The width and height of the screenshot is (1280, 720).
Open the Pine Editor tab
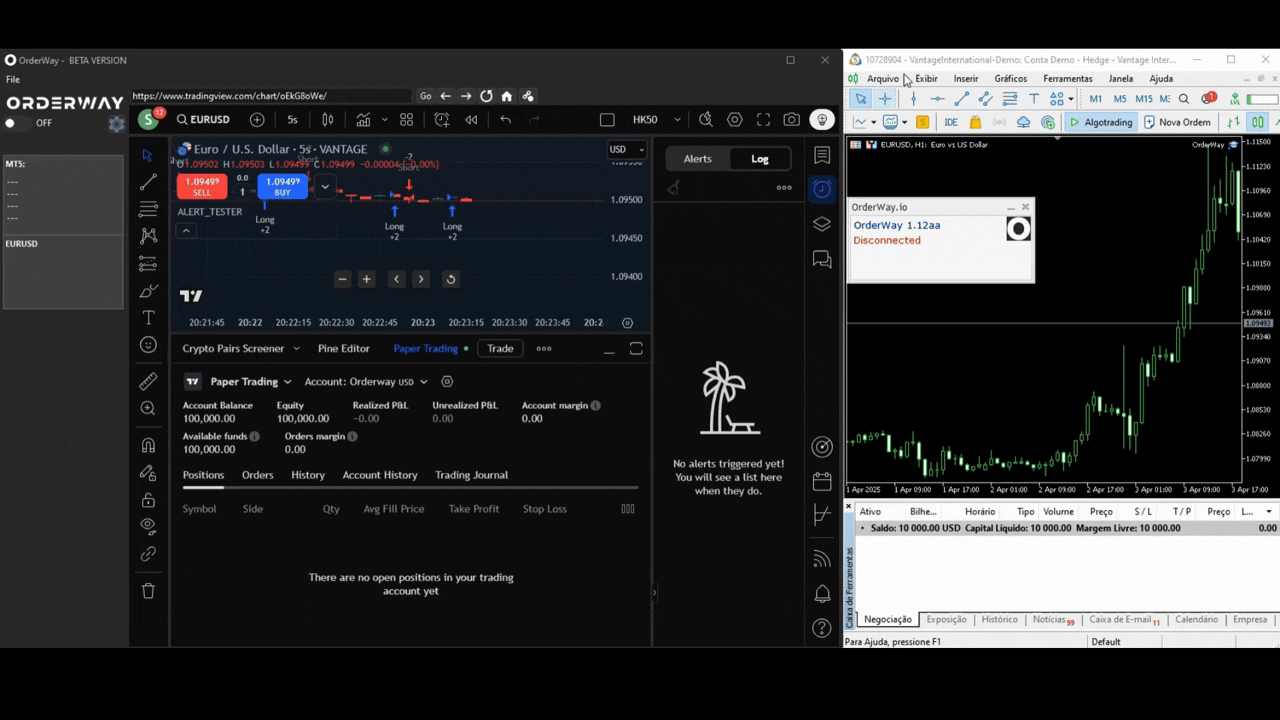(344, 349)
